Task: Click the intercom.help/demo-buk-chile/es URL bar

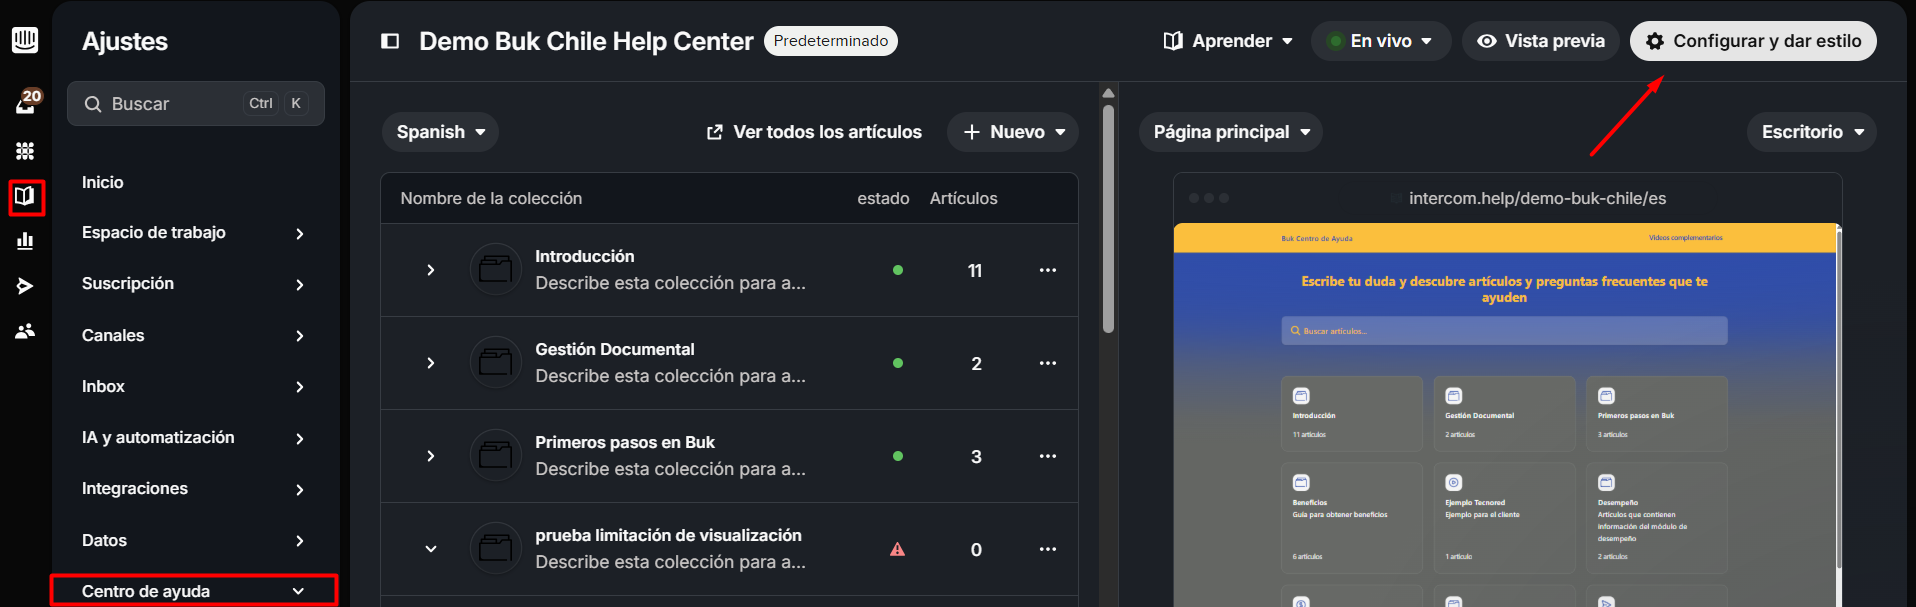Action: click(1537, 198)
